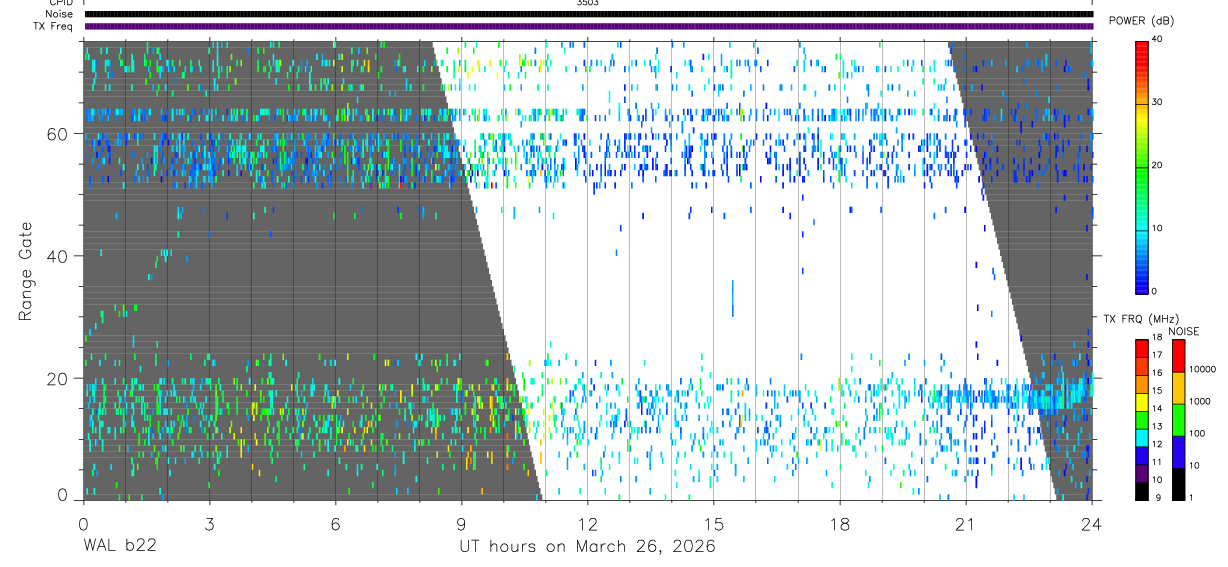
Task: Click the 13 label on the TX FRQ legend
Action: pyautogui.click(x=1157, y=426)
